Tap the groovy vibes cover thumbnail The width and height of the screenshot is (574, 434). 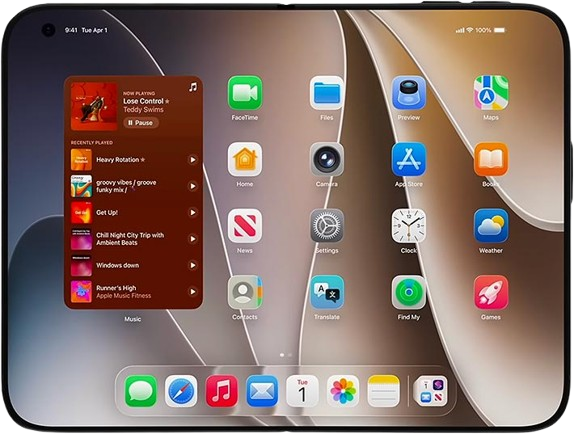[81, 186]
